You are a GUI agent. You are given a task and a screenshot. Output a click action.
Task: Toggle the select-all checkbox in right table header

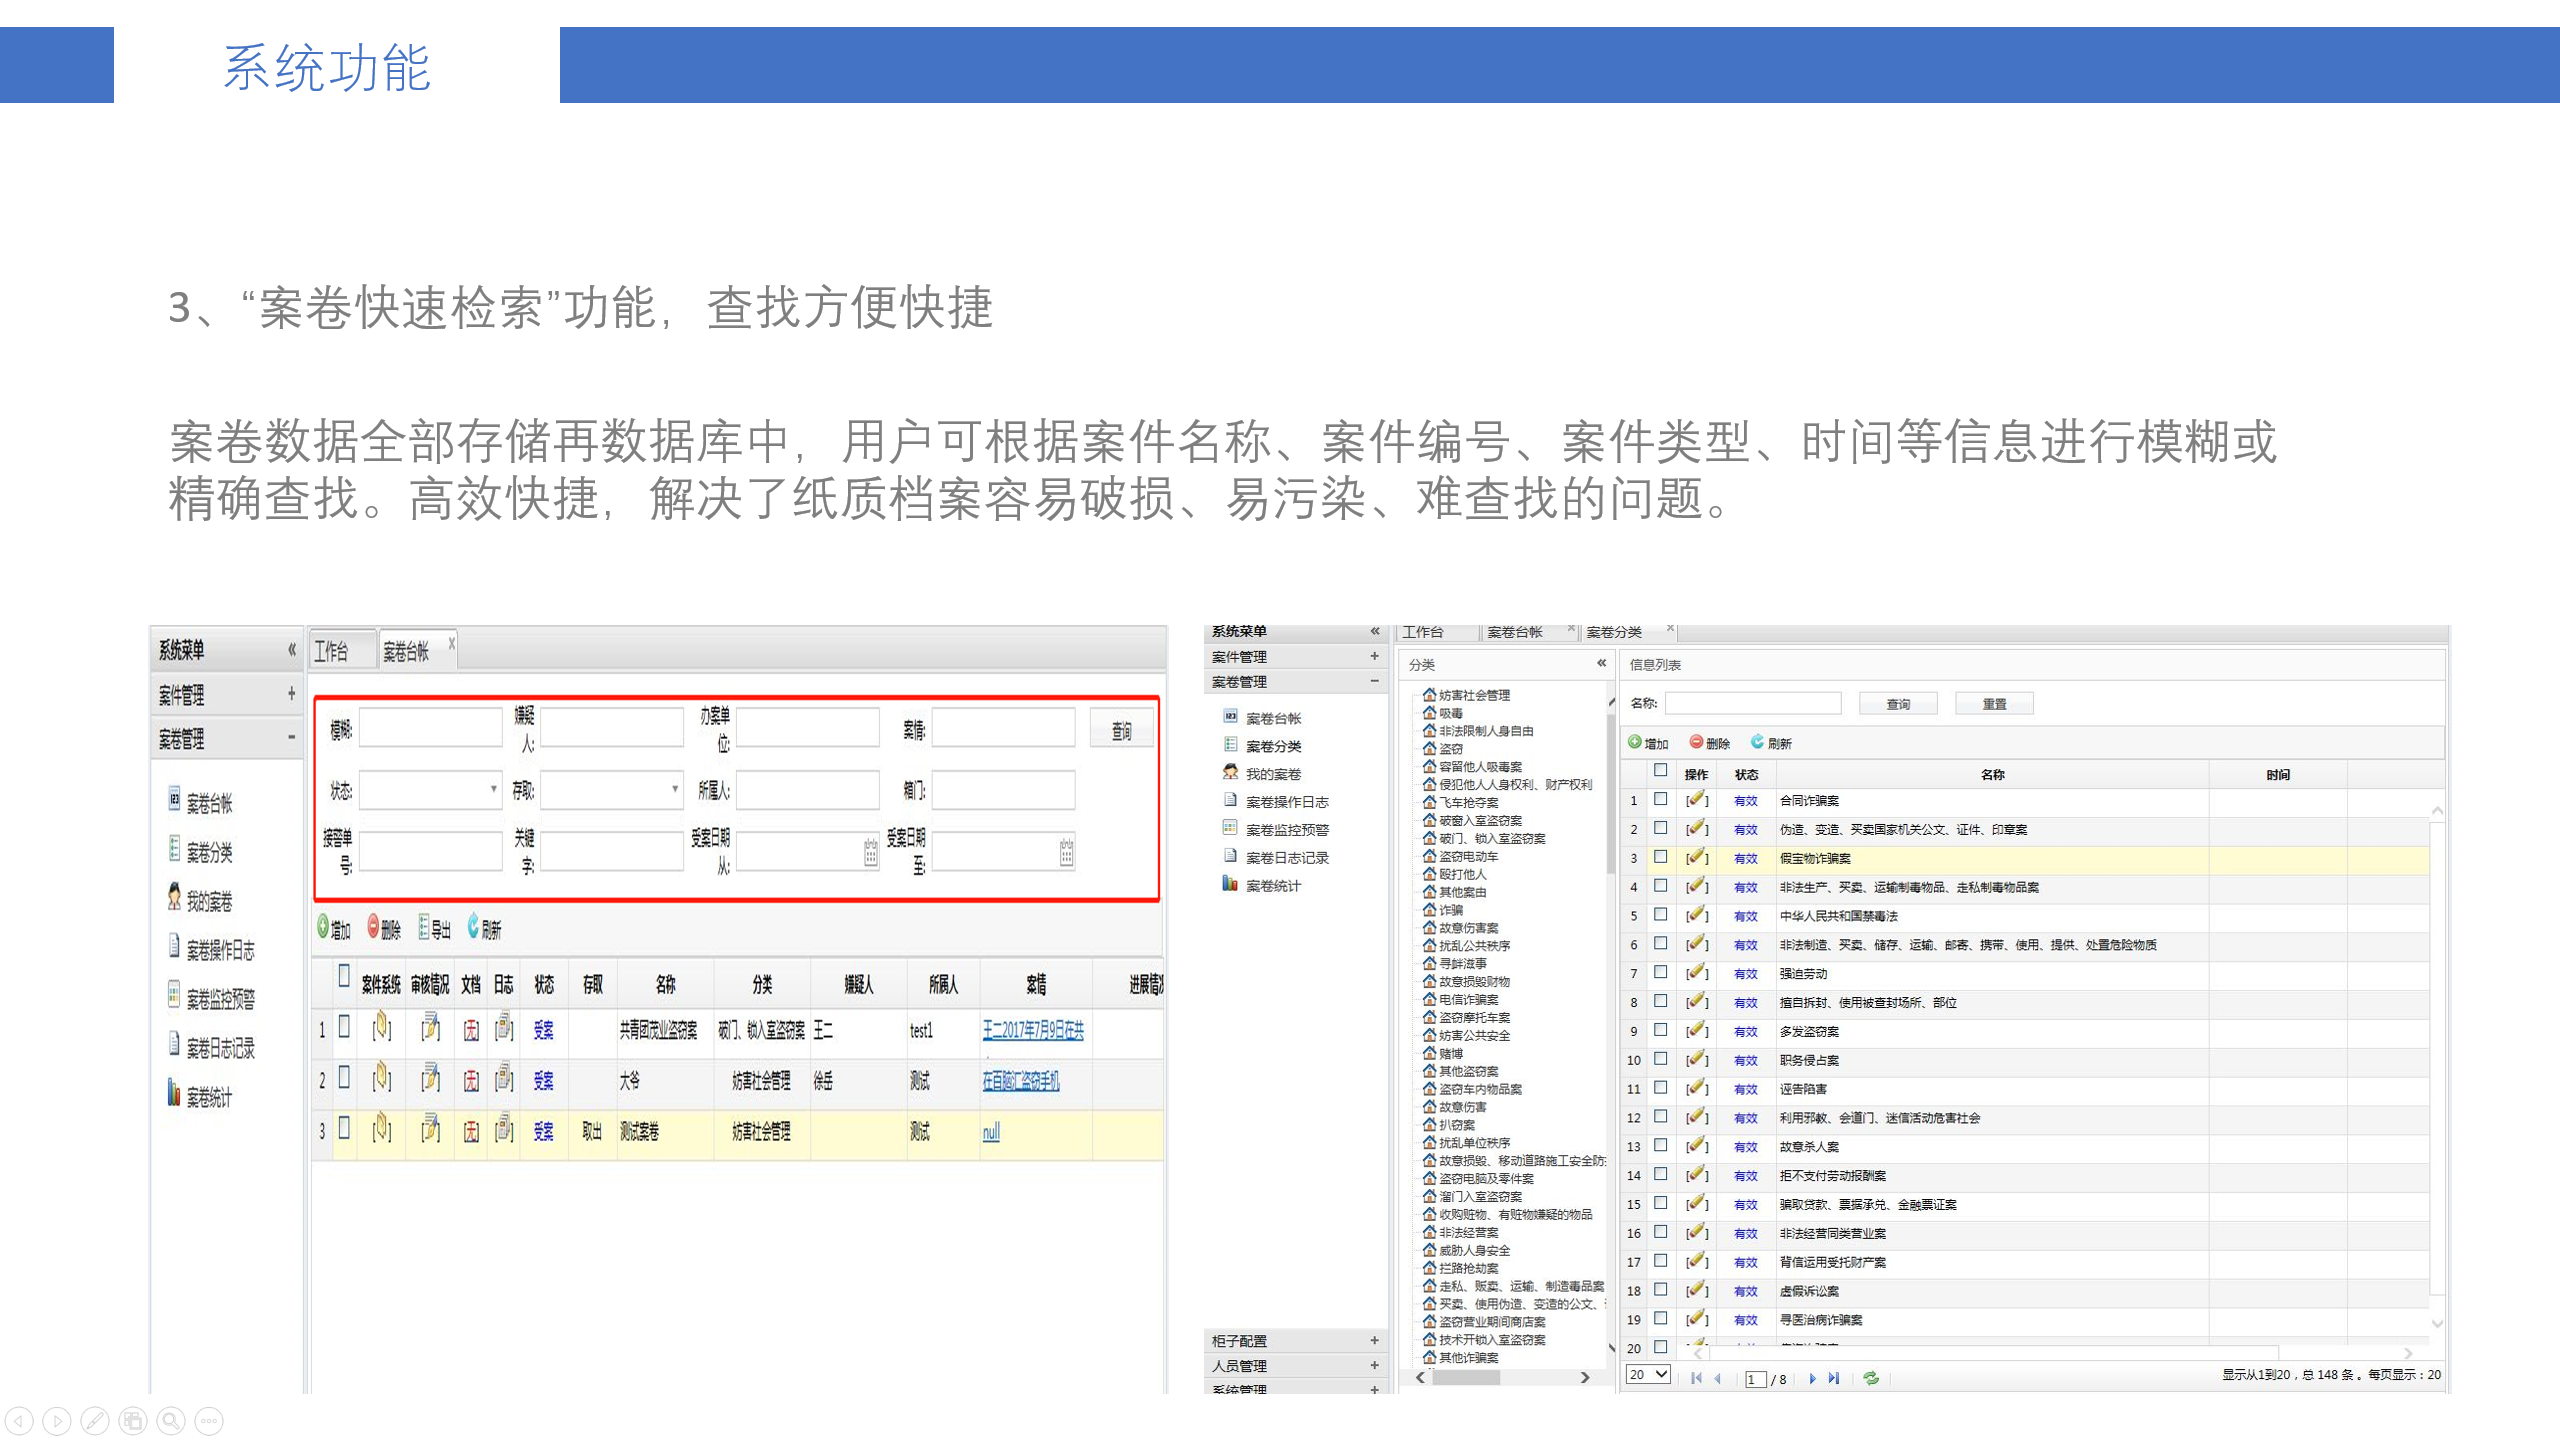[x=1661, y=771]
